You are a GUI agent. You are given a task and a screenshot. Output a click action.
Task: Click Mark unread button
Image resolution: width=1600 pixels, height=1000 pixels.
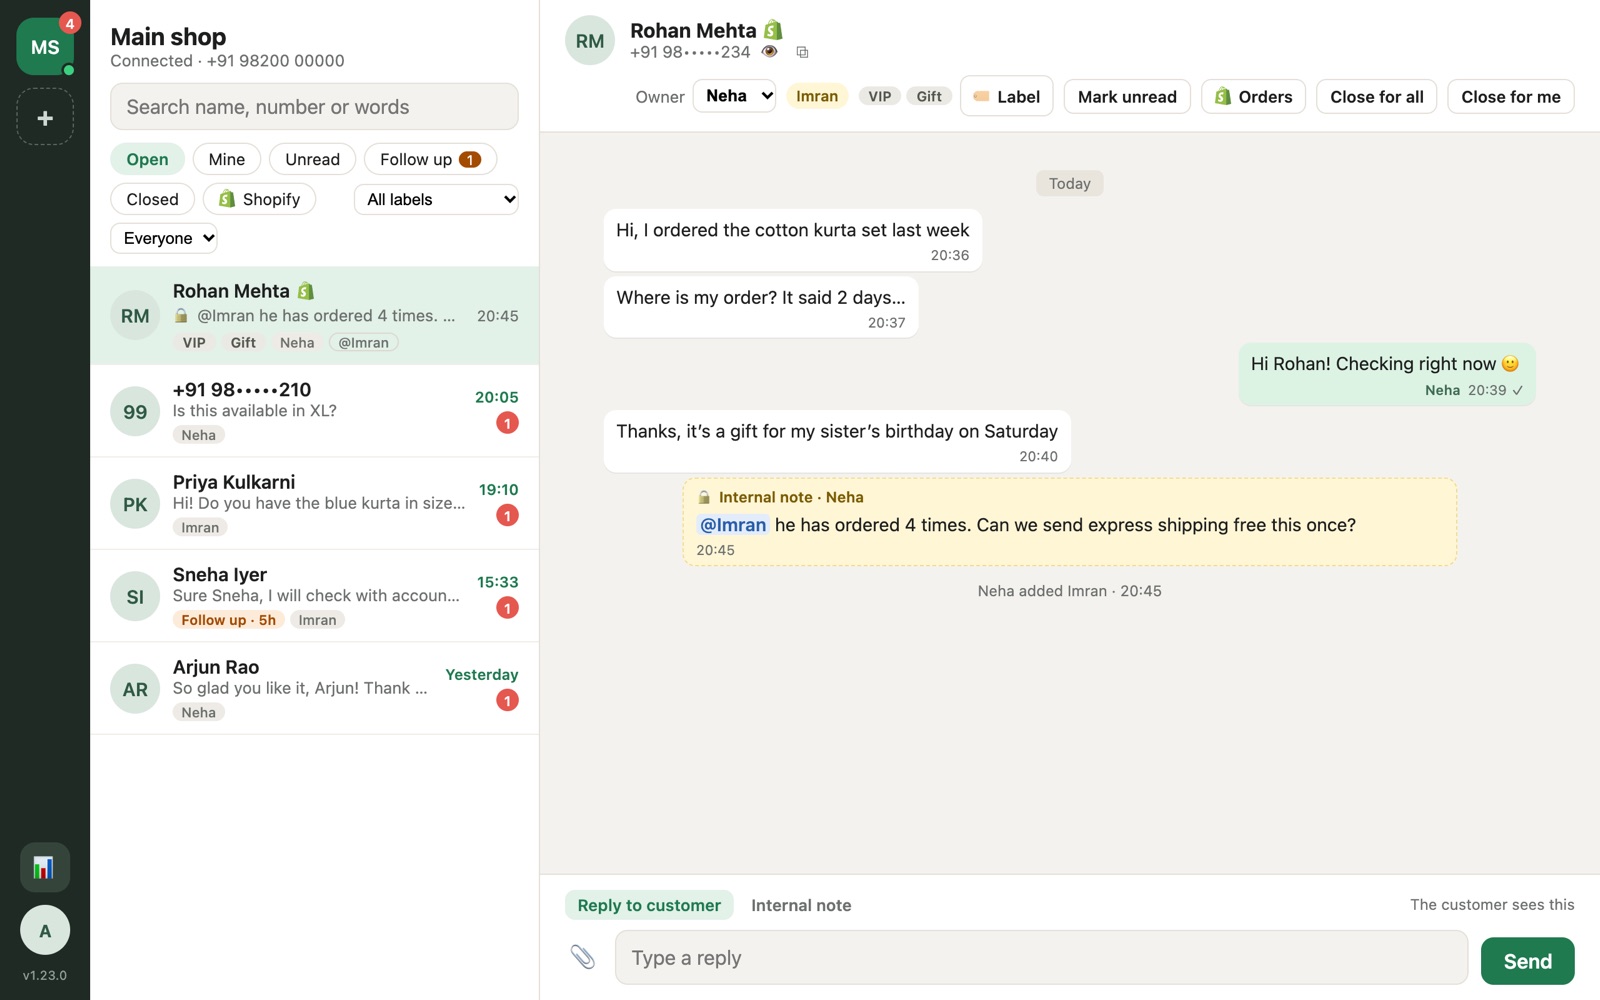1127,96
